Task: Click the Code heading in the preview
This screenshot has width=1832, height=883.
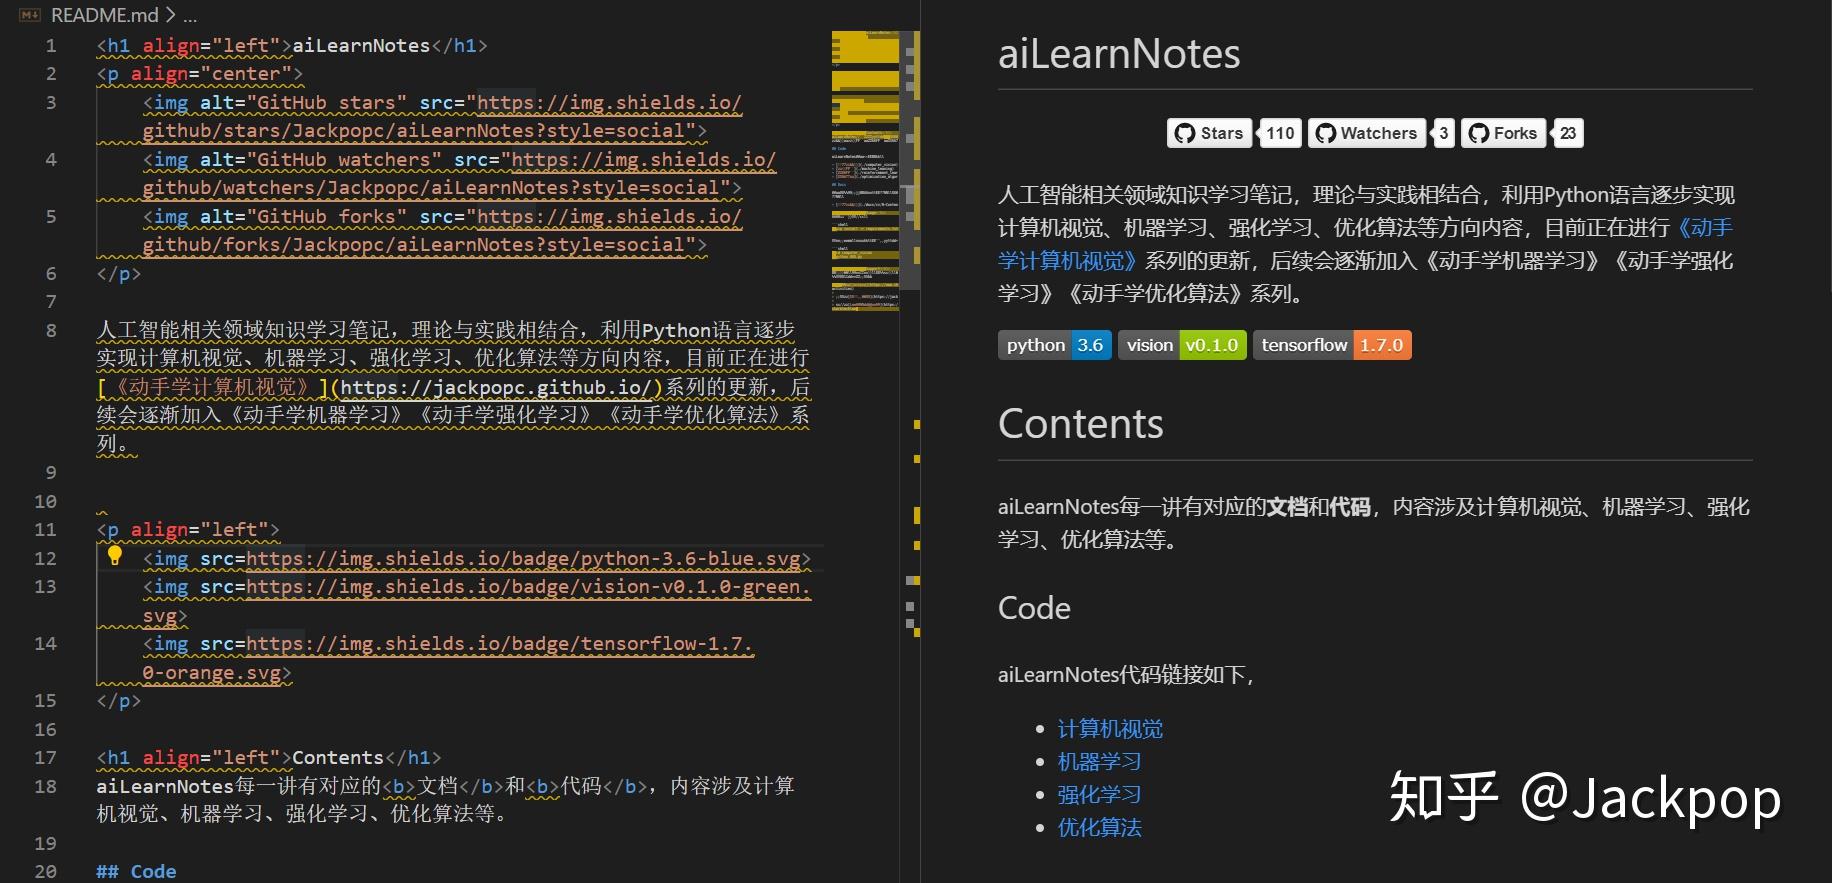Action: coord(1034,608)
